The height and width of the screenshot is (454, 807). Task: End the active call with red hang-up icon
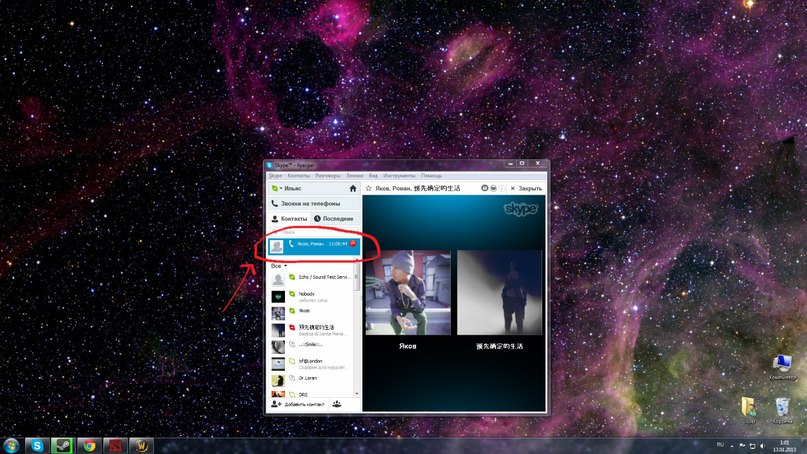tap(353, 243)
